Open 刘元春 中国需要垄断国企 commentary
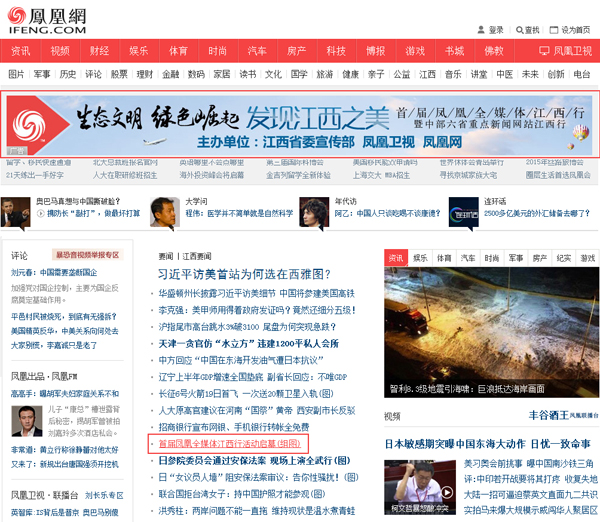The height and width of the screenshot is (522, 600). click(54, 272)
